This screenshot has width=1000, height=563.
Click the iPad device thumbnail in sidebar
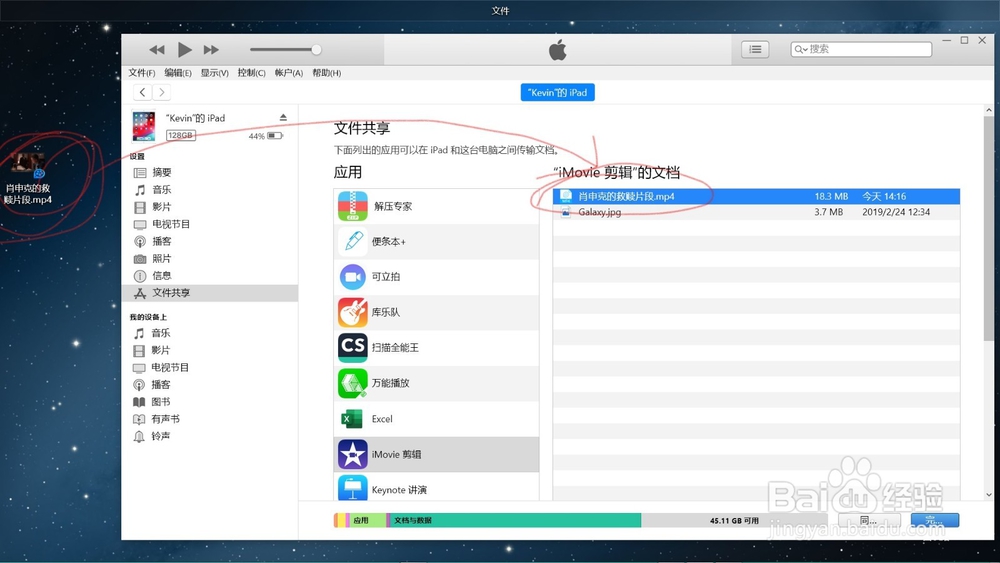pyautogui.click(x=143, y=126)
